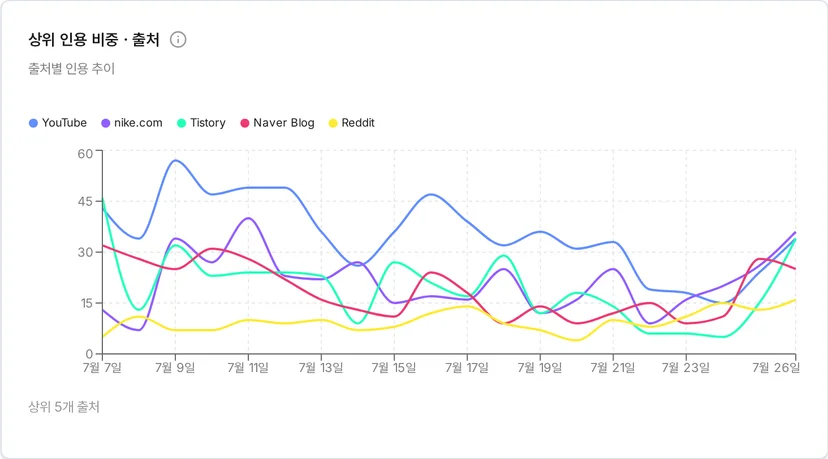This screenshot has height=459, width=828.
Task: Click the green Tistory legend dot
Action: (182, 123)
